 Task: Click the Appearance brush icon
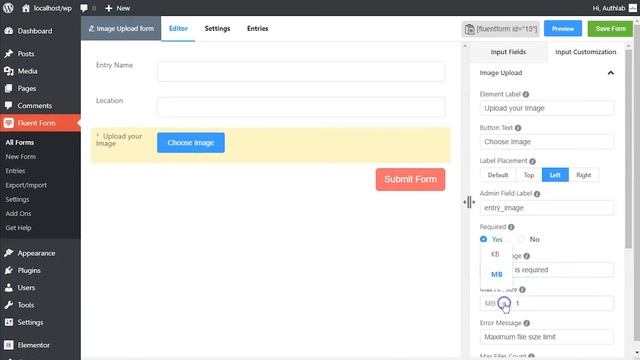(x=9, y=253)
